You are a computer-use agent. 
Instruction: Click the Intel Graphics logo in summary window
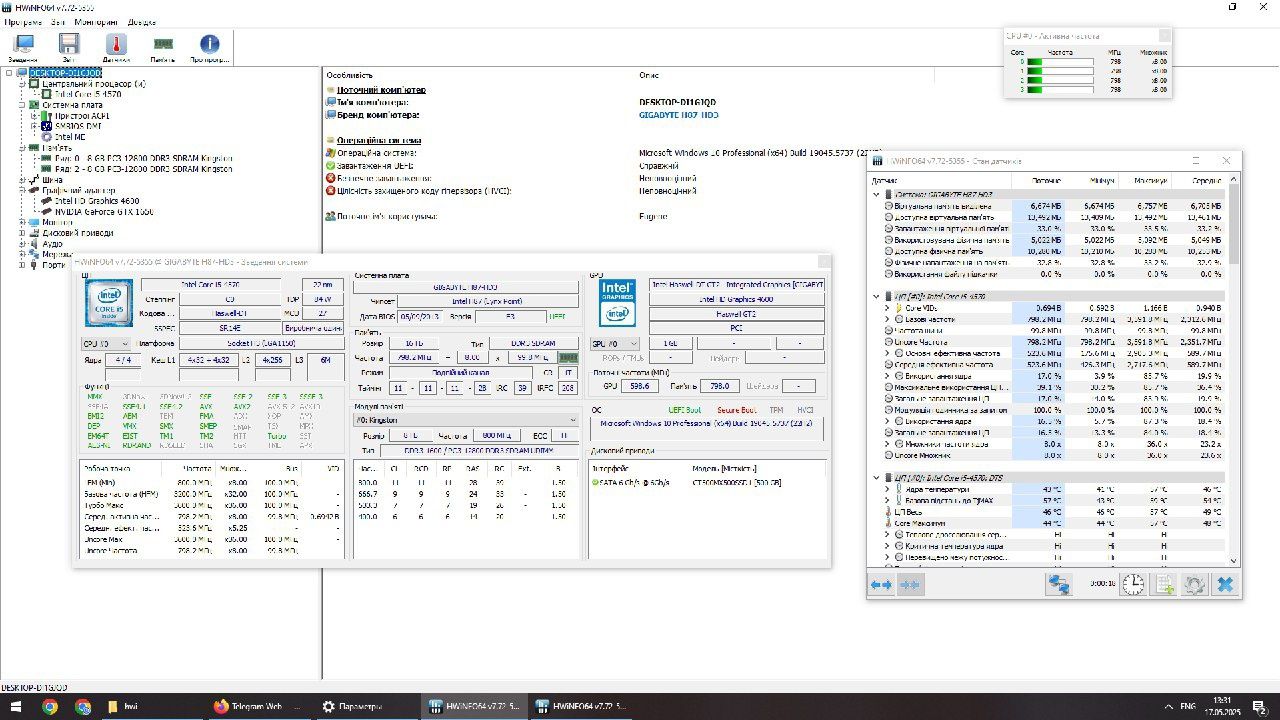click(617, 303)
